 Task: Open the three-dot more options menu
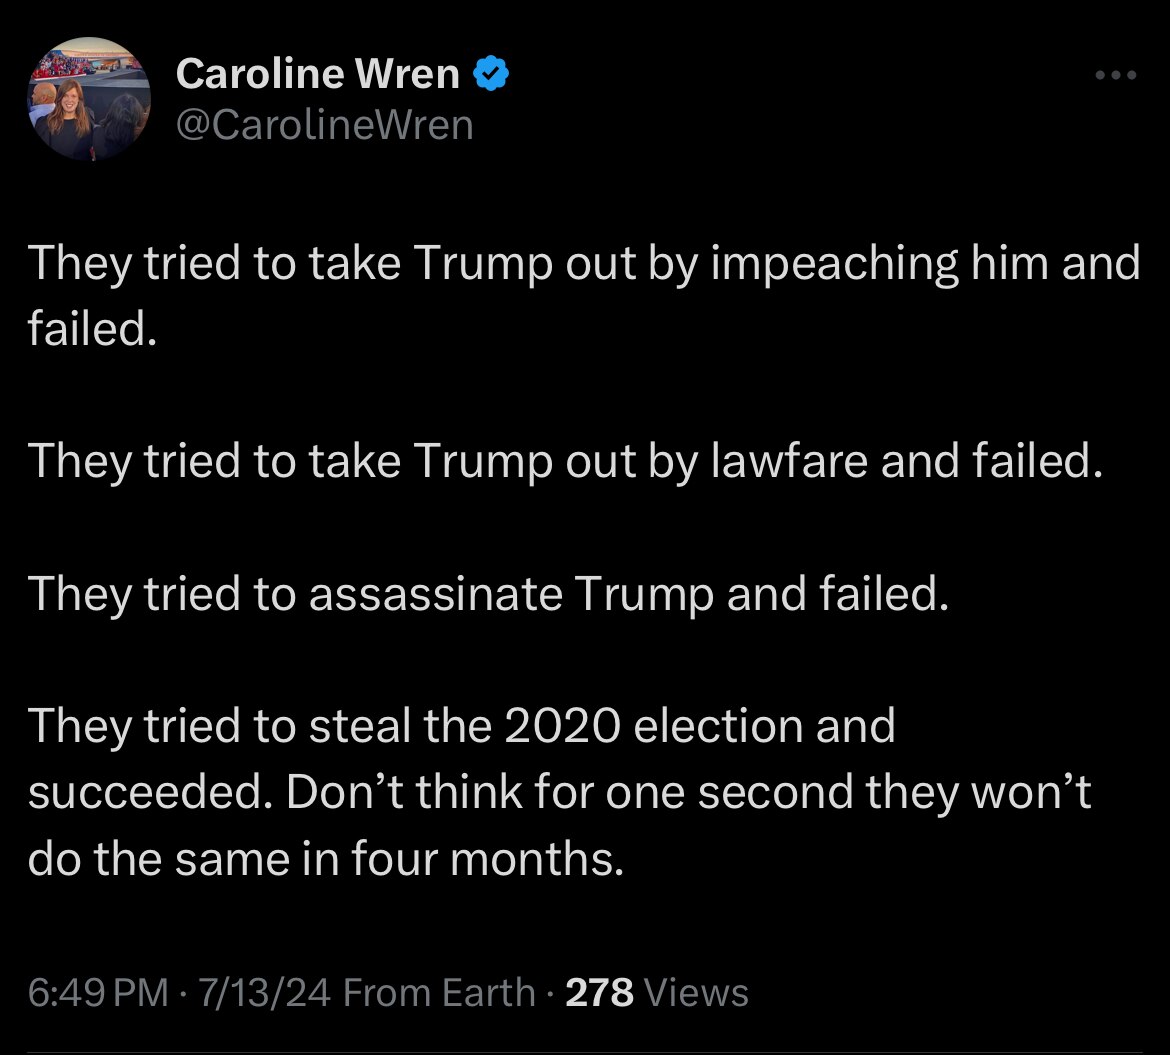(1113, 74)
